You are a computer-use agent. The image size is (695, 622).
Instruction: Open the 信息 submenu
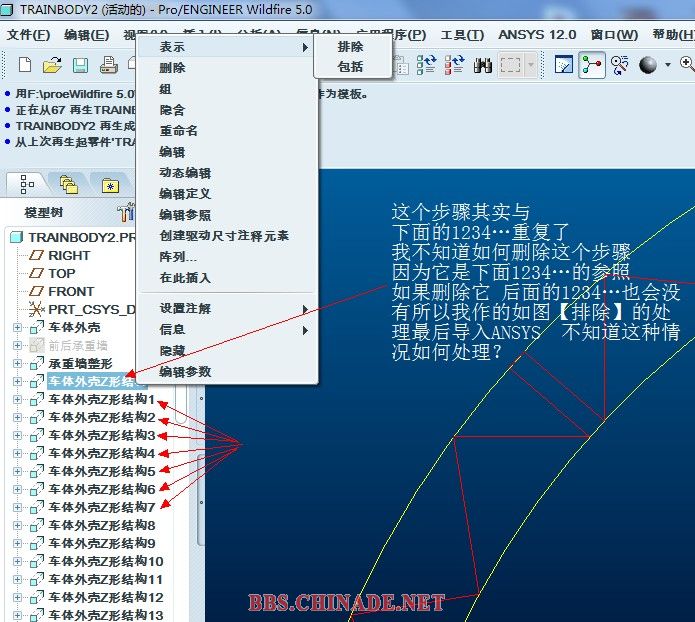227,329
